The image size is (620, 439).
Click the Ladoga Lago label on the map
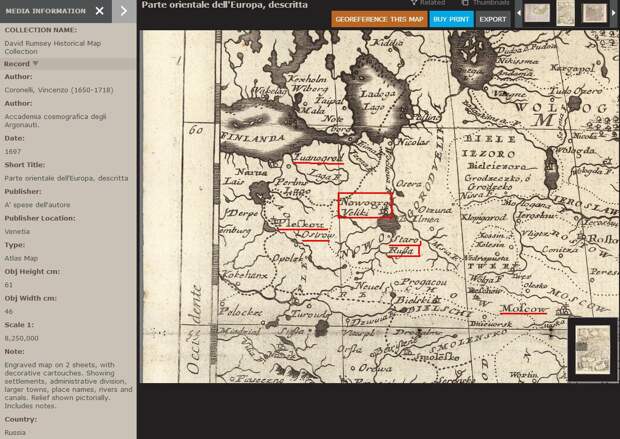point(377,100)
